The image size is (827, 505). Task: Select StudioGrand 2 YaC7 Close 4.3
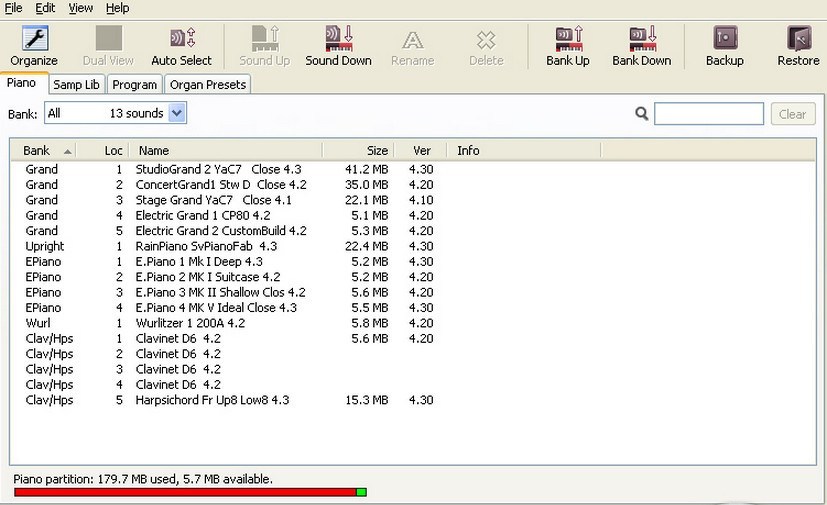pos(218,169)
